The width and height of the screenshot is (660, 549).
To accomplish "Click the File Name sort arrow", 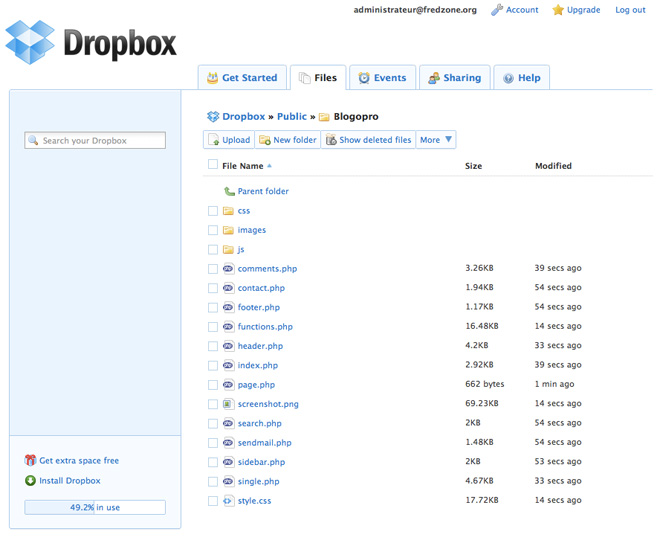I will click(x=269, y=166).
